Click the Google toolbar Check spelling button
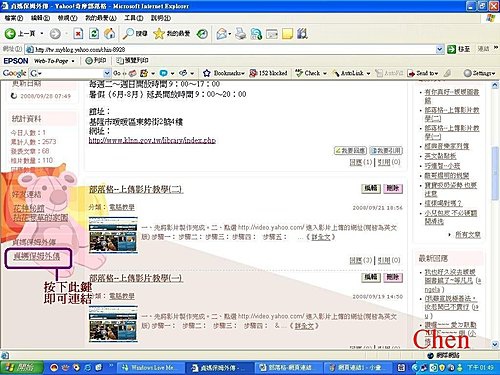The width and height of the screenshot is (500, 375). pyautogui.click(x=308, y=73)
